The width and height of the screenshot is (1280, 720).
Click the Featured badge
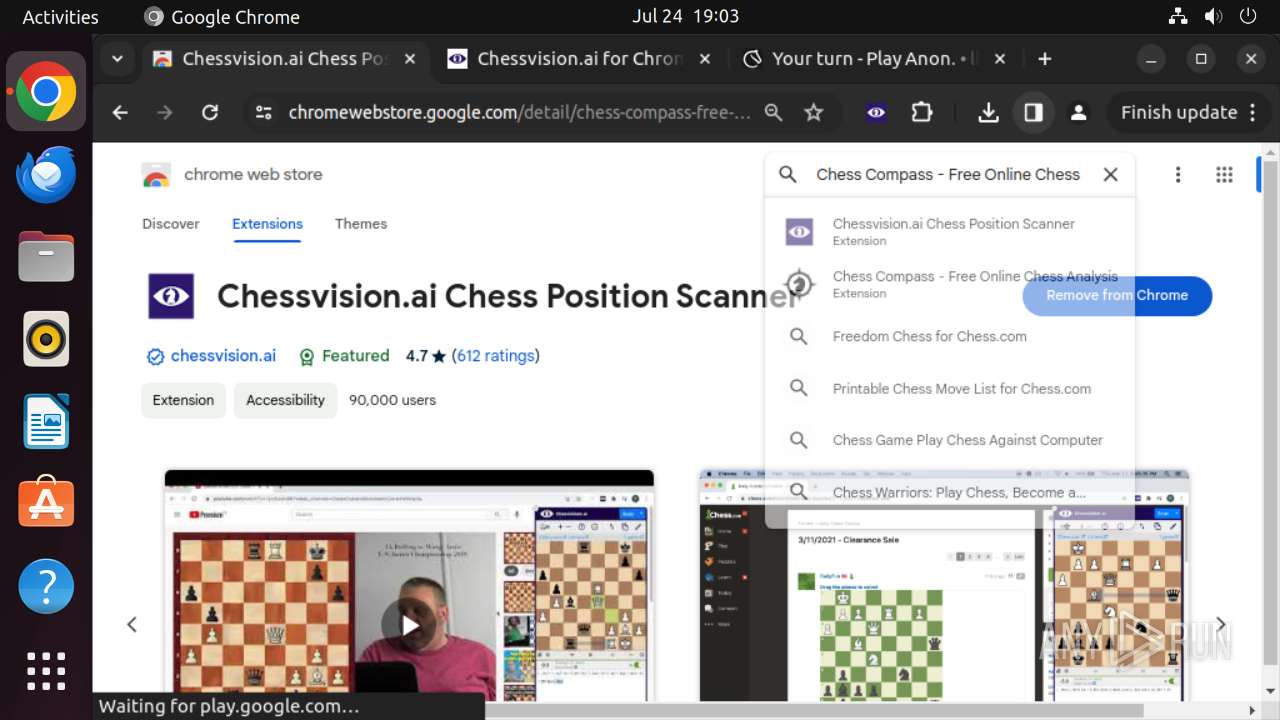coord(344,356)
